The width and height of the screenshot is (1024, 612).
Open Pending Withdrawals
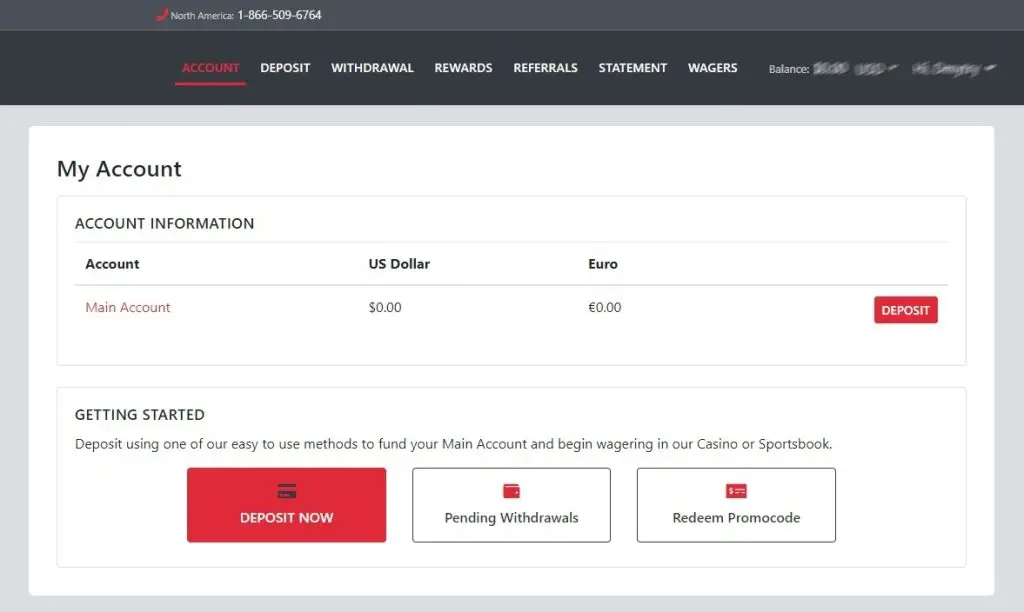coord(511,505)
